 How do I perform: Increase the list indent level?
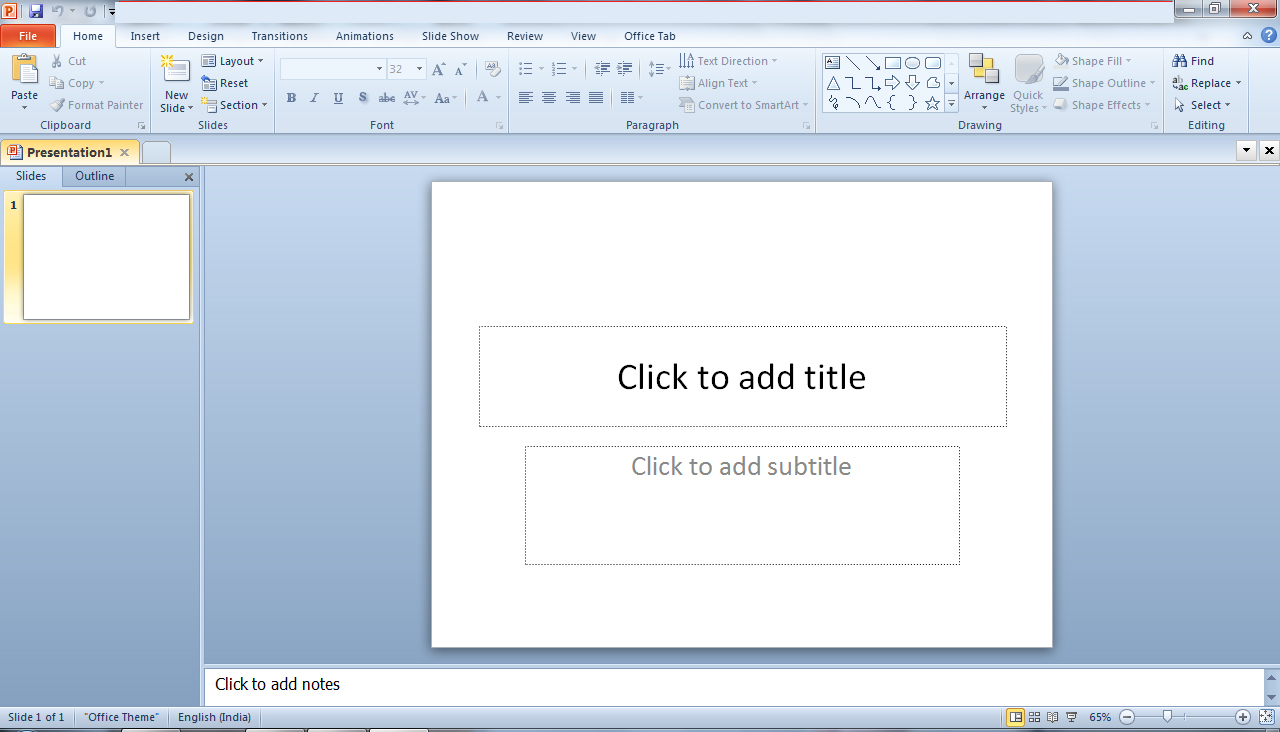(625, 69)
